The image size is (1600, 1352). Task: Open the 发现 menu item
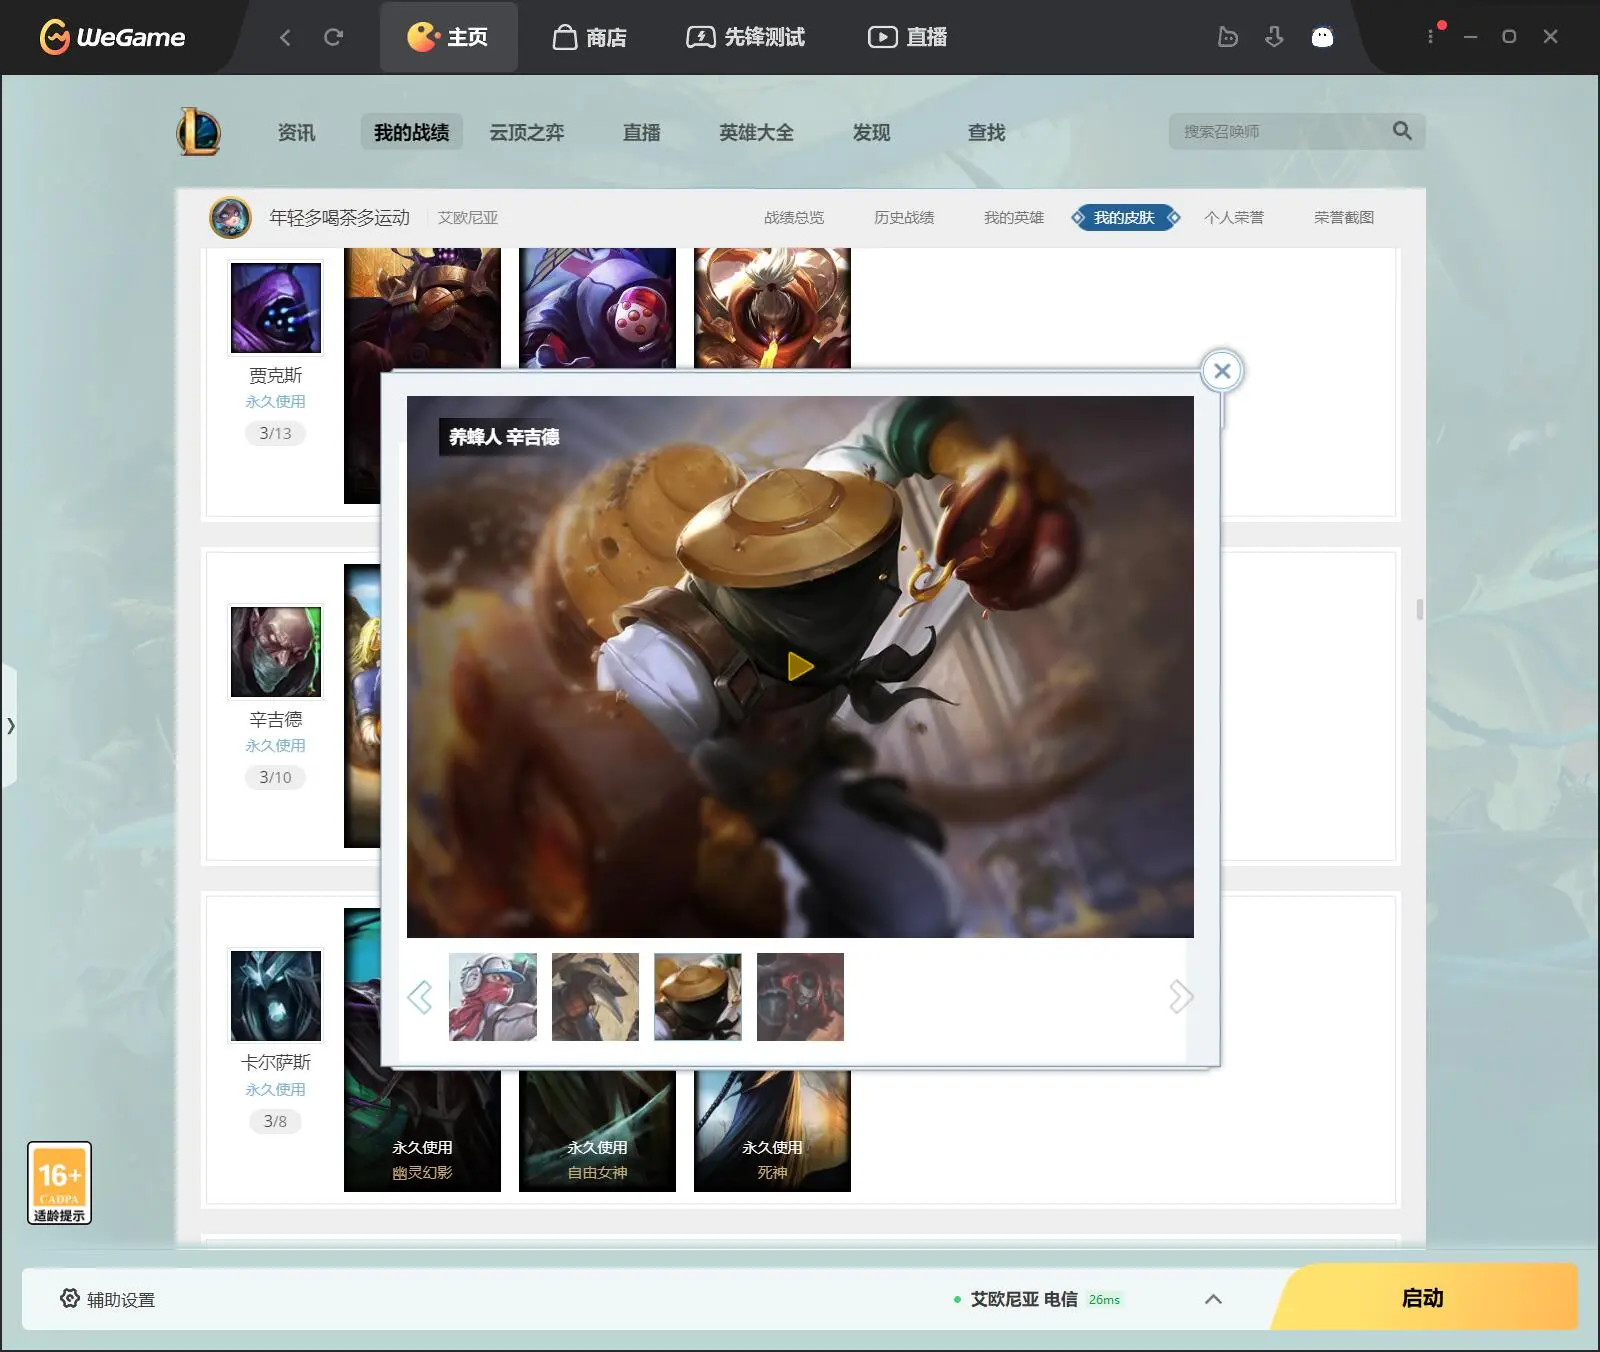[871, 132]
